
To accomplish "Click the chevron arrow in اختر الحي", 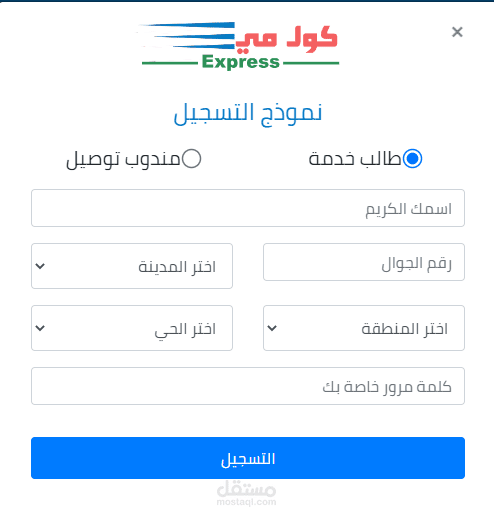I will (x=40, y=328).
